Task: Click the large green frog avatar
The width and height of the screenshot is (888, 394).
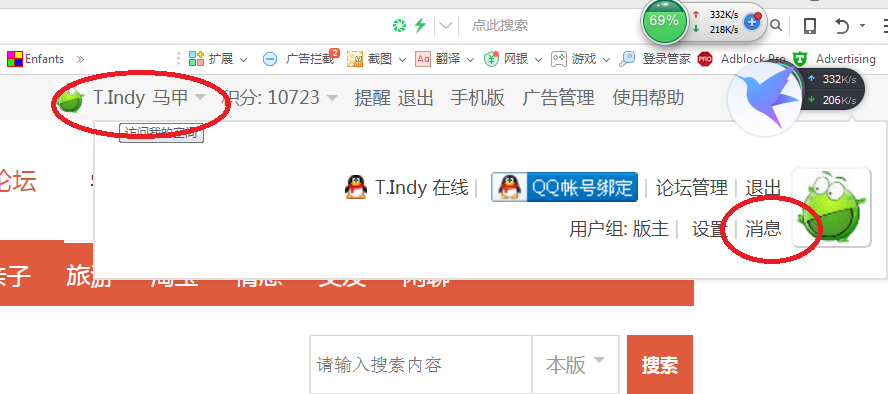Action: click(x=831, y=207)
